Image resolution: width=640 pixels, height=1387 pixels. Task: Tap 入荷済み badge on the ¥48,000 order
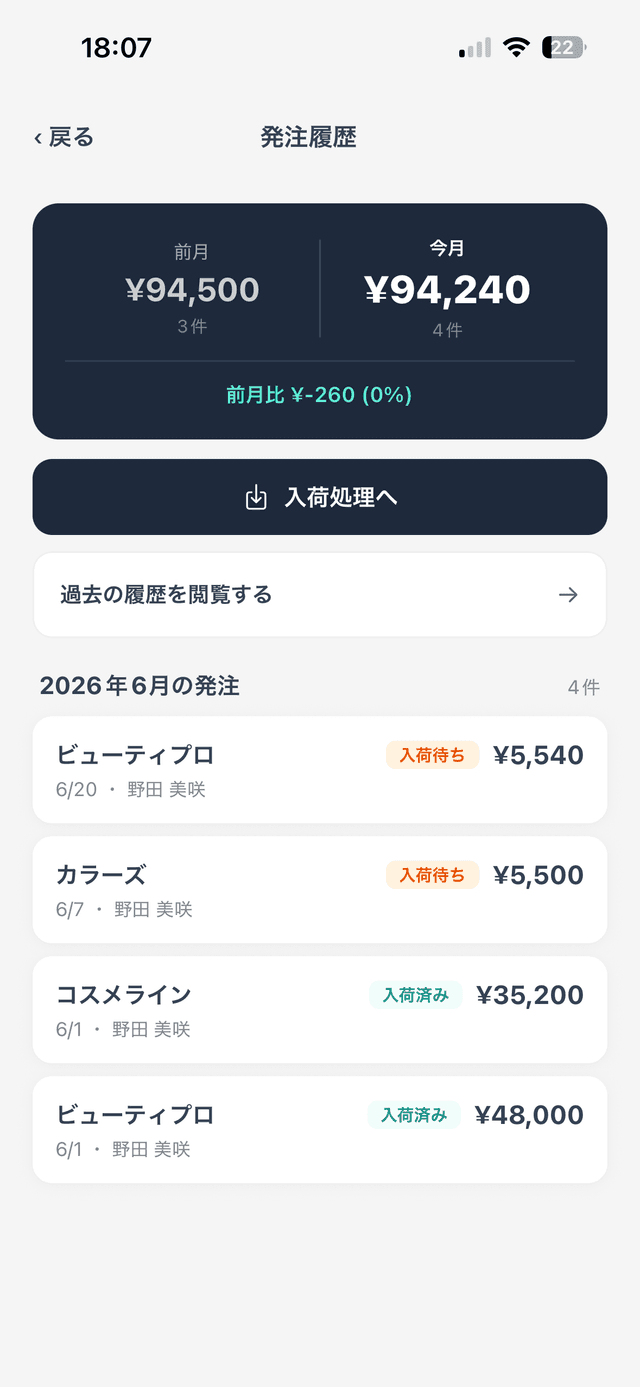[414, 1115]
